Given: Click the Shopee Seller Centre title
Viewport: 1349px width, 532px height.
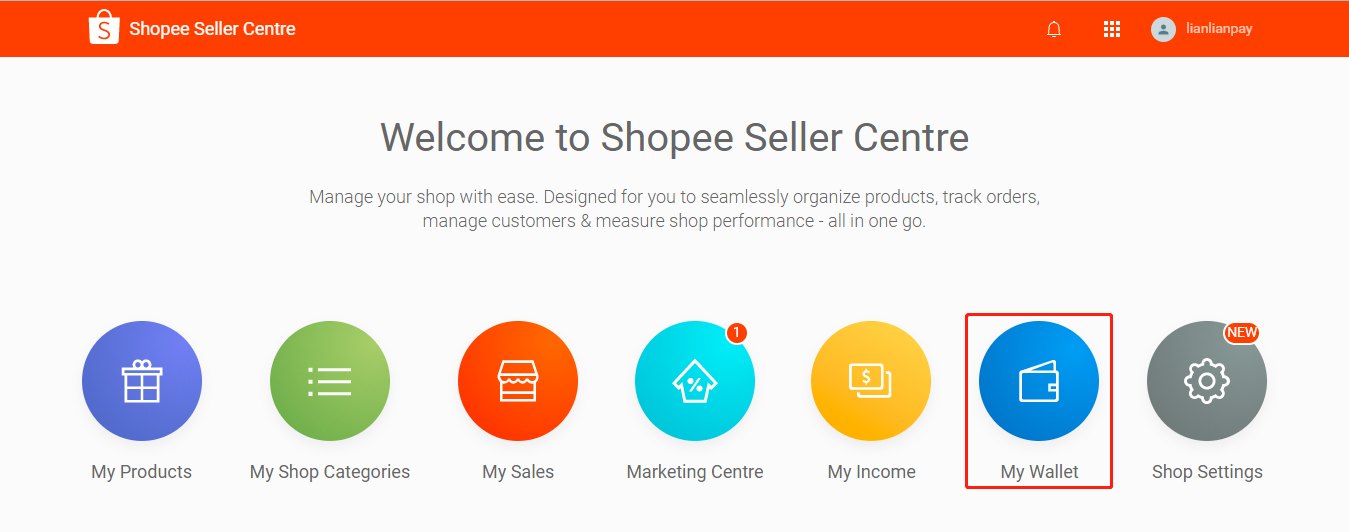Looking at the screenshot, I should tap(212, 29).
